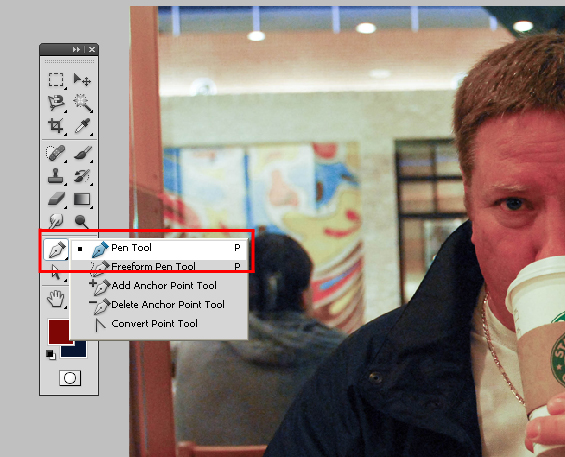Choose the Gradient tool
This screenshot has width=565, height=457.
[82, 199]
